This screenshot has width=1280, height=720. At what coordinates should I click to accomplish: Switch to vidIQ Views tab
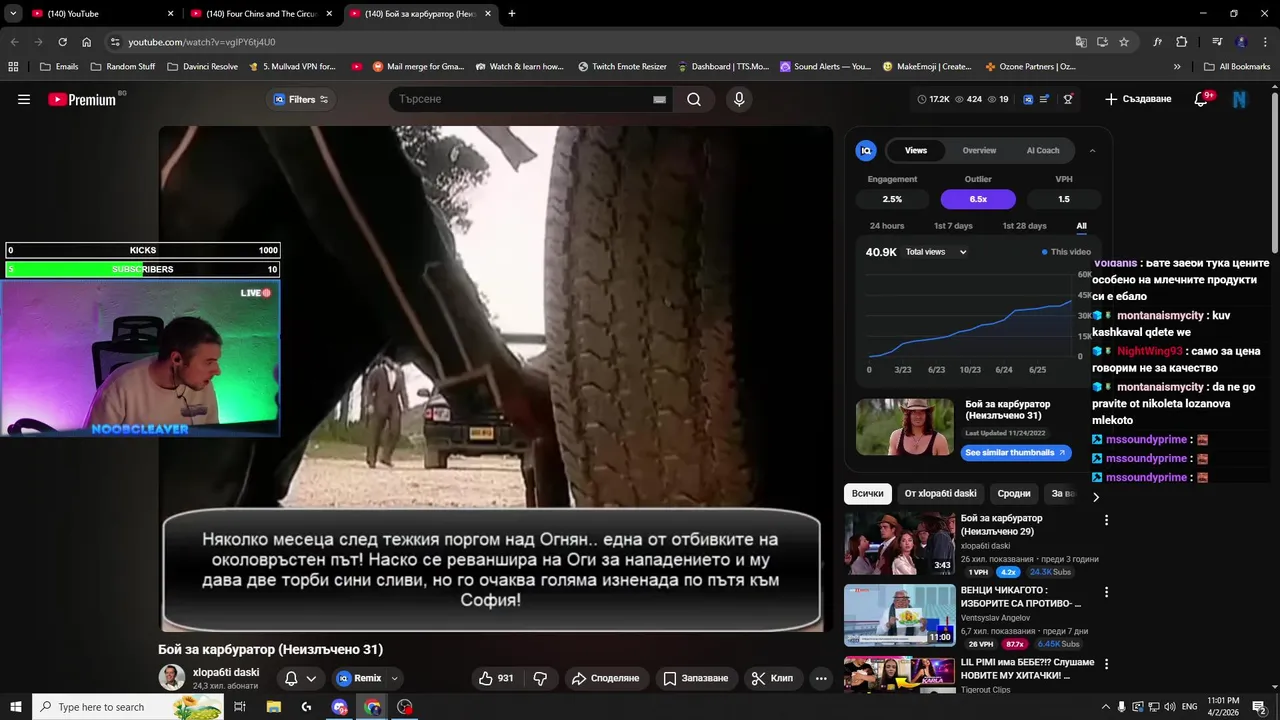pyautogui.click(x=916, y=150)
